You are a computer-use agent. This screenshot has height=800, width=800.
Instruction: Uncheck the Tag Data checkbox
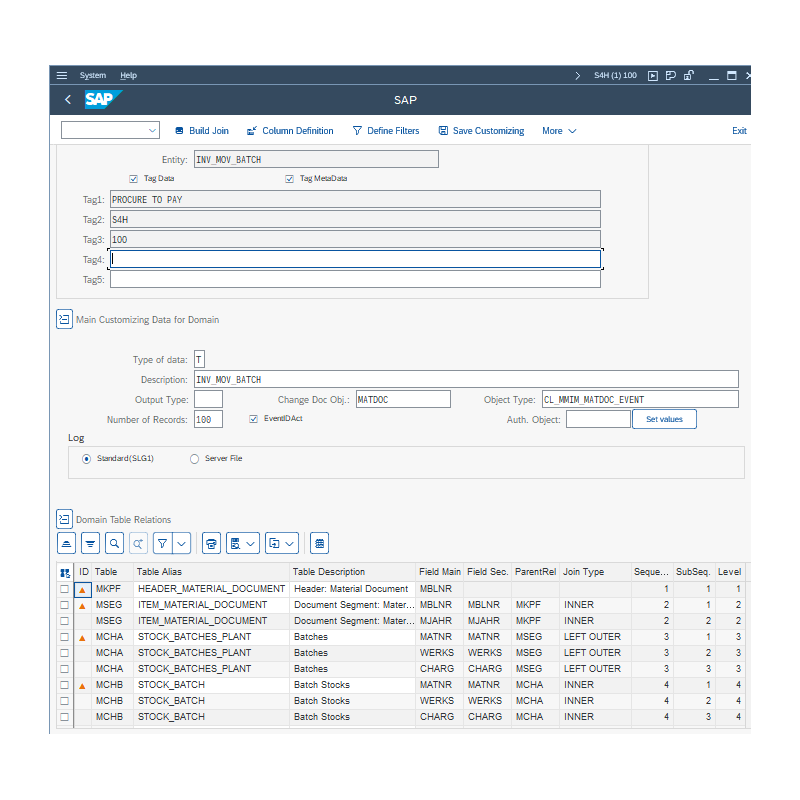coord(134,179)
